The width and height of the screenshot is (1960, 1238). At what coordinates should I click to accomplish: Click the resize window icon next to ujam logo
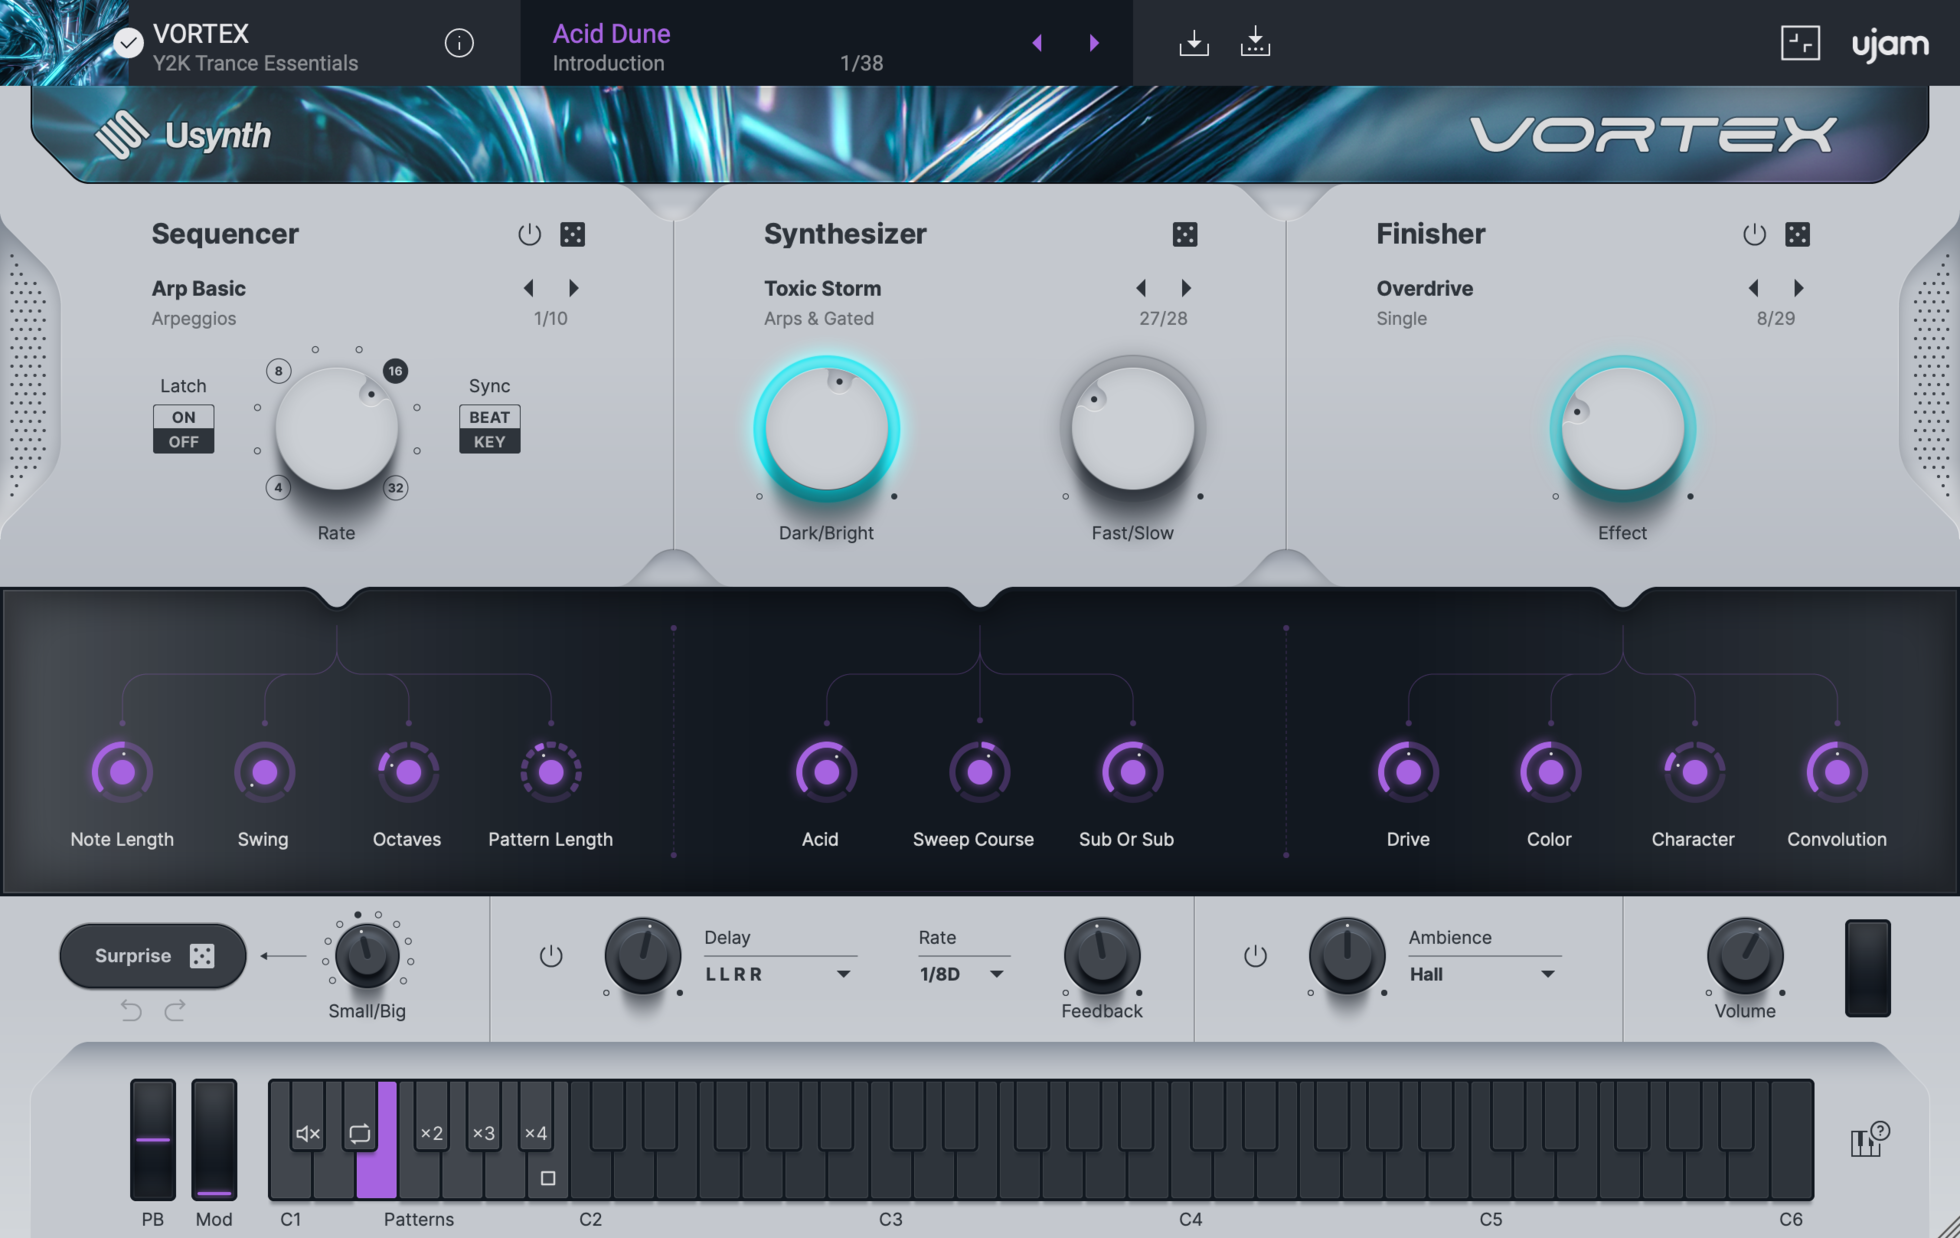coord(1800,42)
